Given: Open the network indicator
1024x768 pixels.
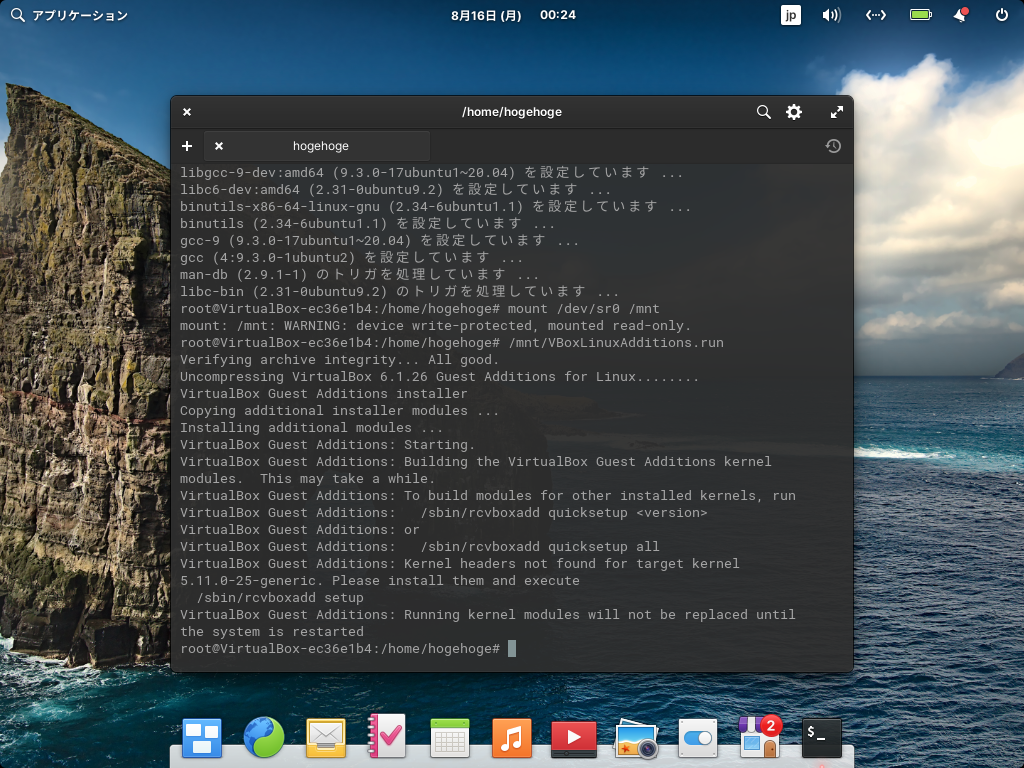Looking at the screenshot, I should click(876, 15).
